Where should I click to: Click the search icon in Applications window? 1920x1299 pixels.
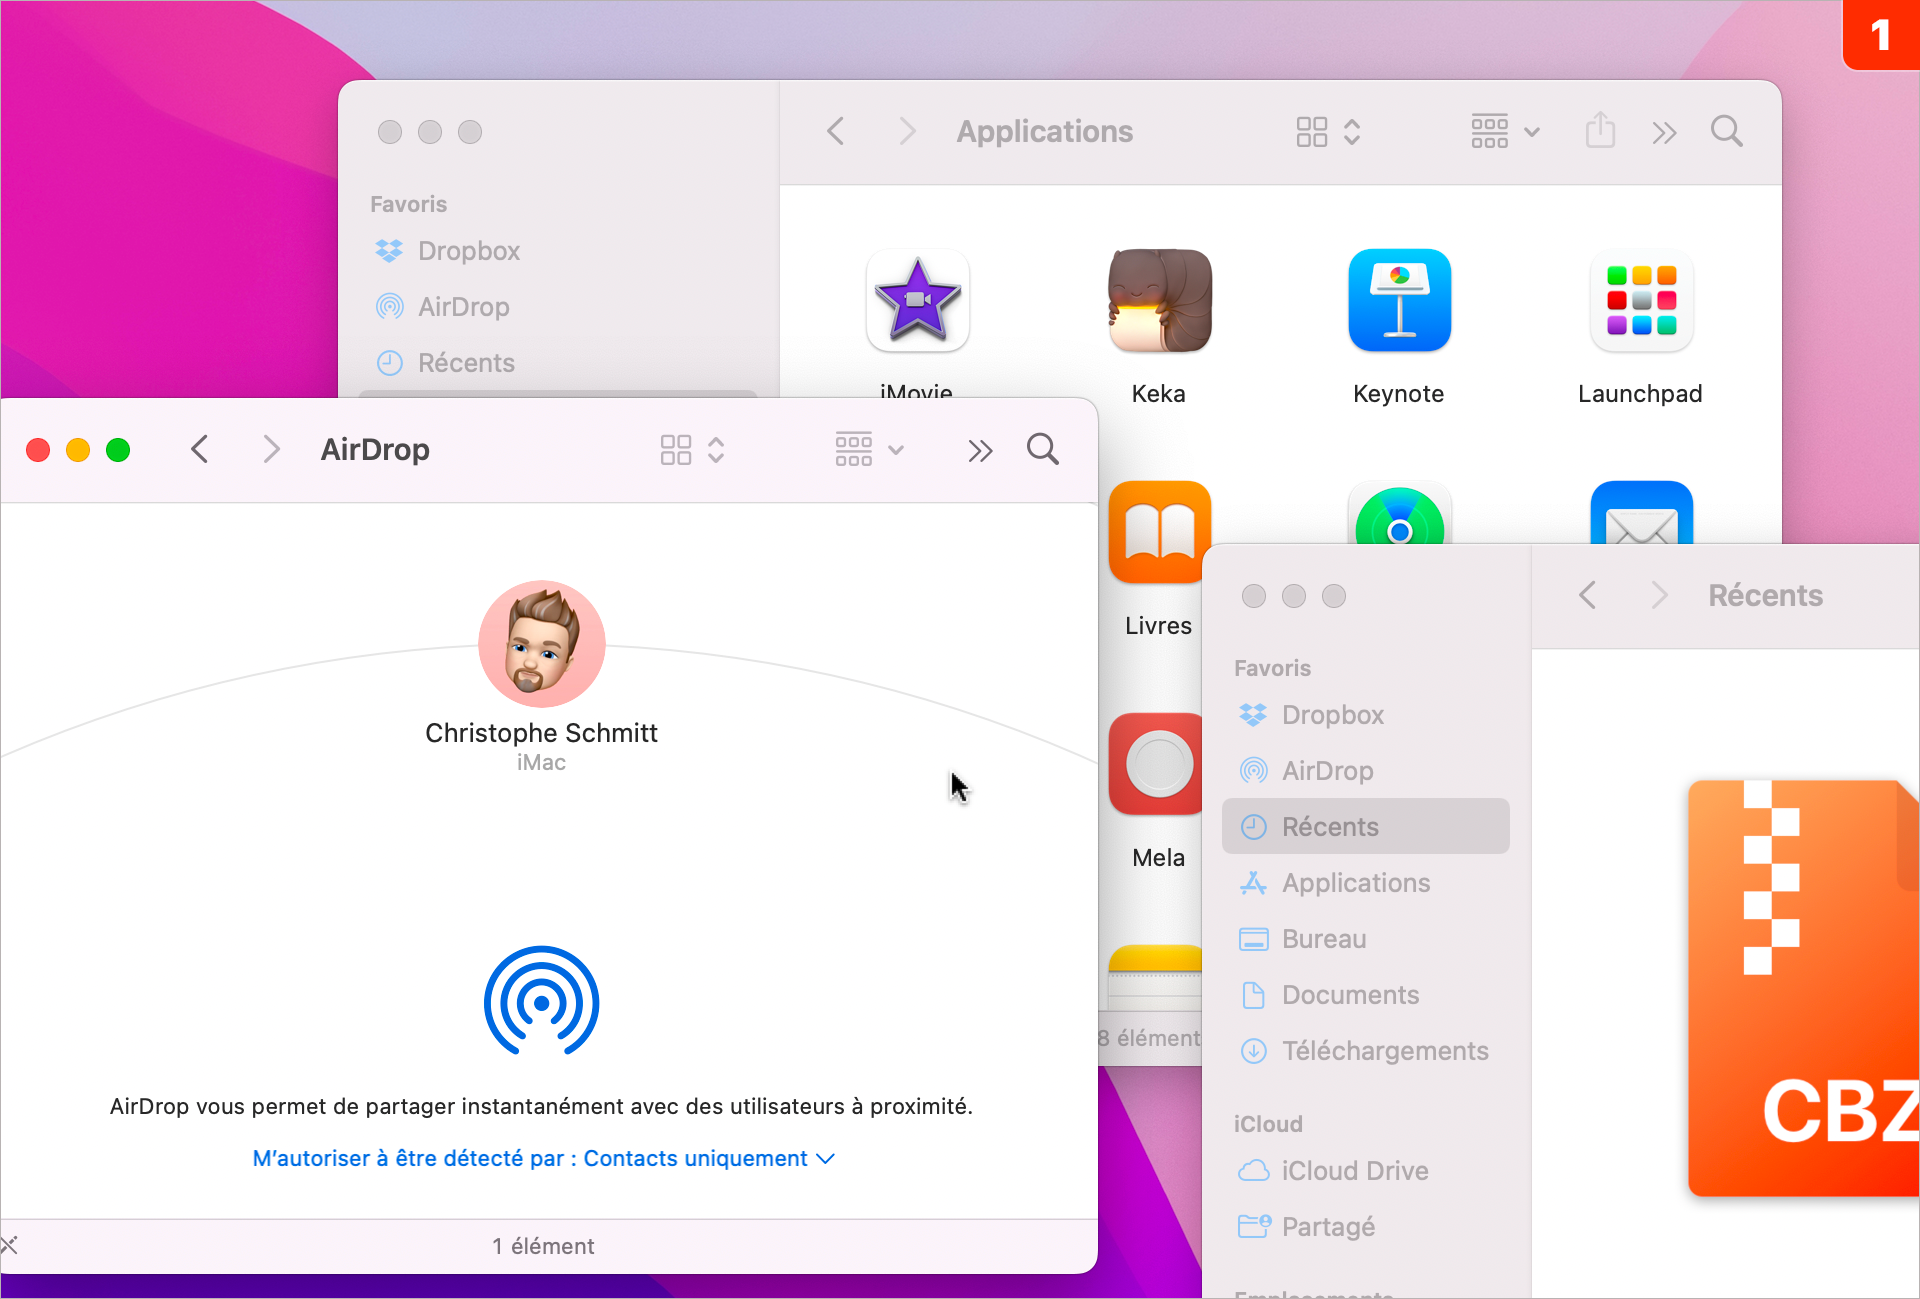click(x=1726, y=132)
